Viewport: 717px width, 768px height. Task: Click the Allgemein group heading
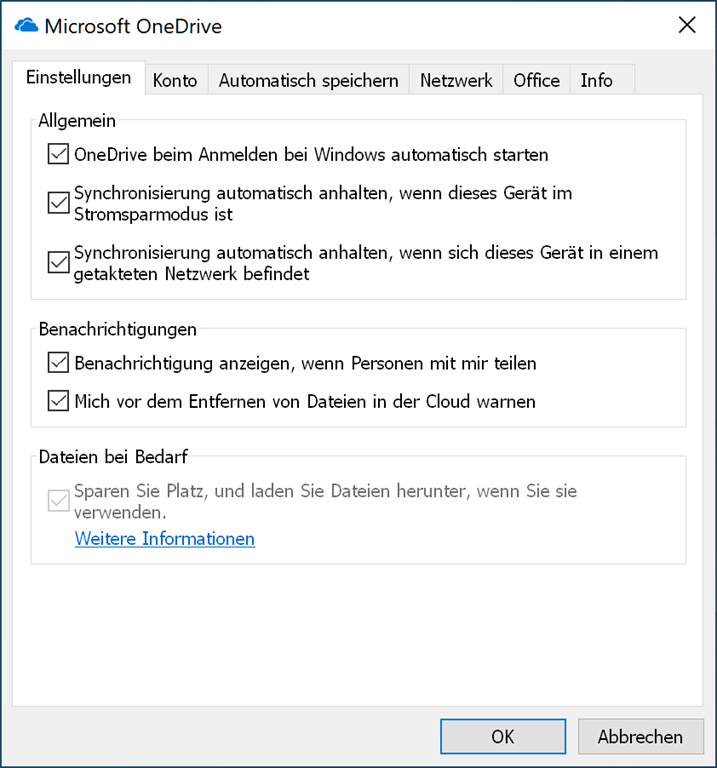77,121
